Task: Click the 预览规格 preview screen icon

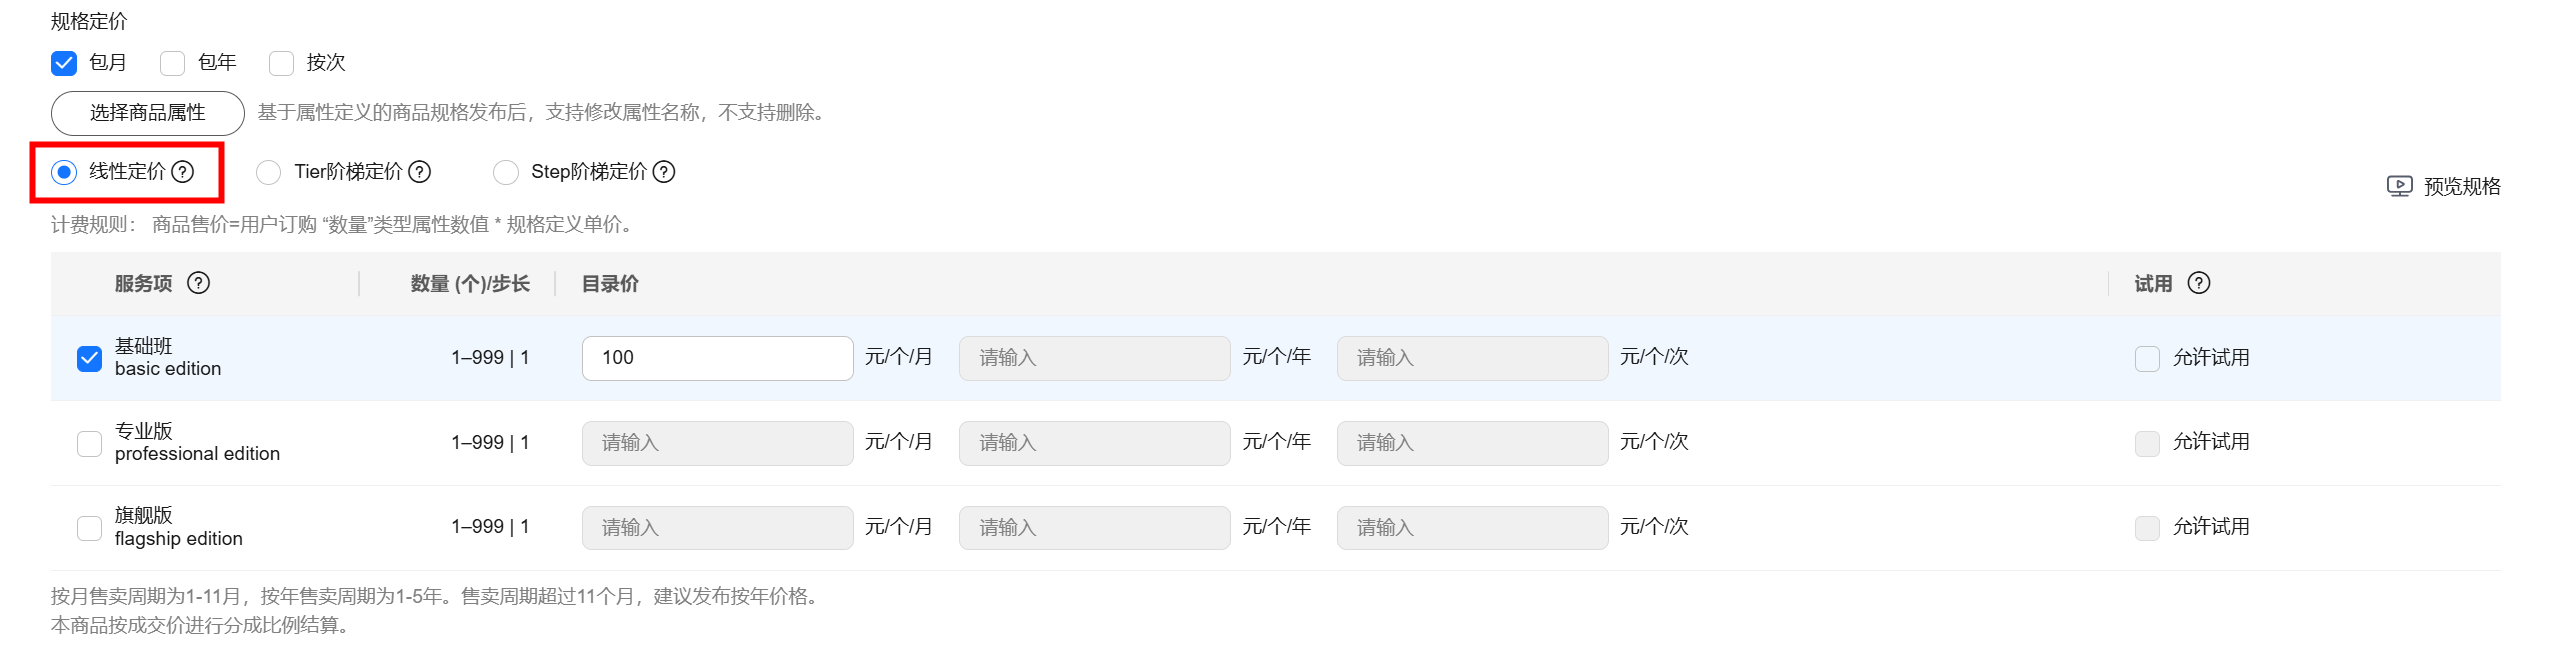Action: [x=2400, y=186]
